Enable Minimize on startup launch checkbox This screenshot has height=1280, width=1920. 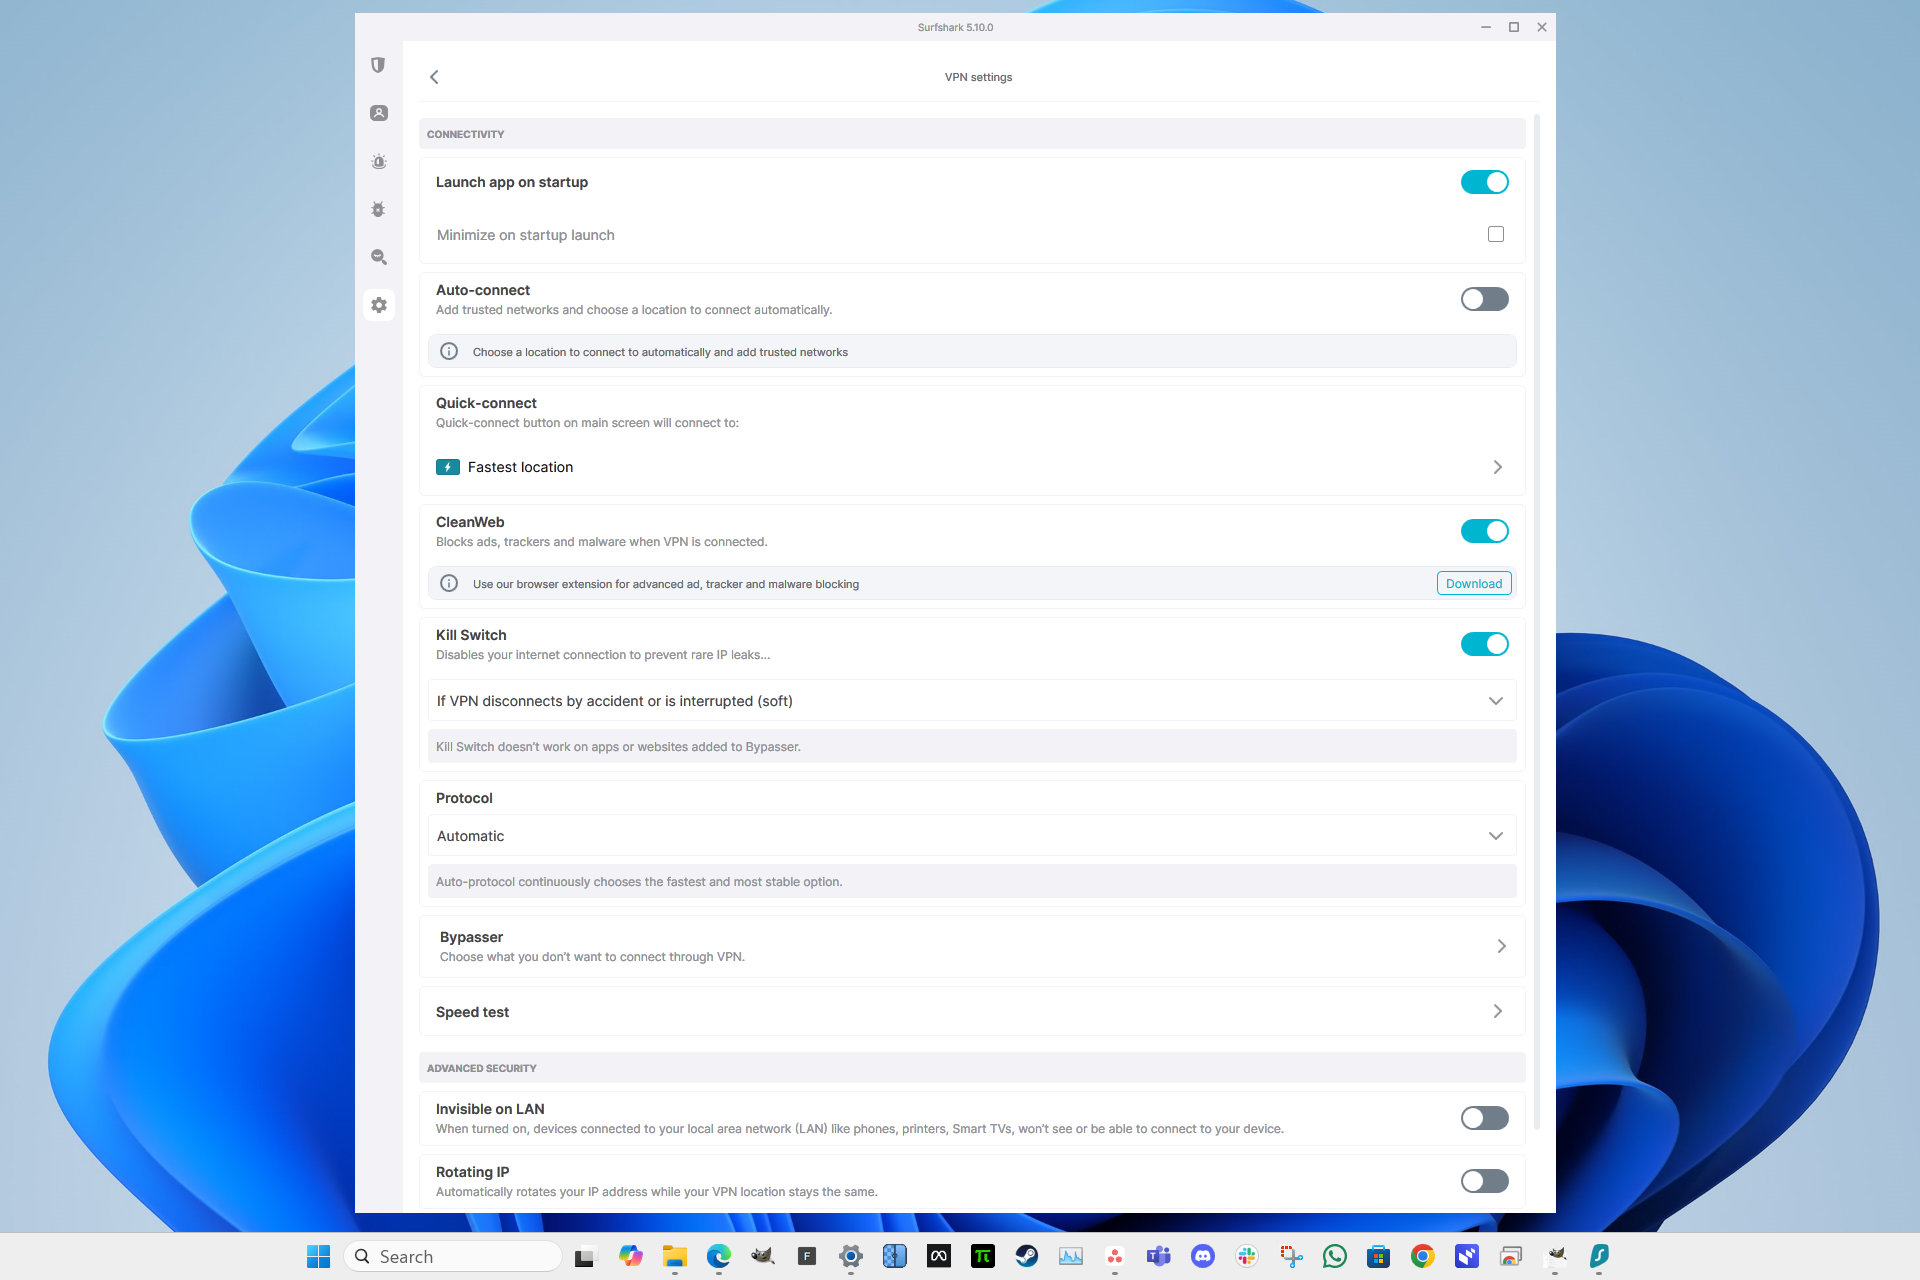[x=1496, y=233]
